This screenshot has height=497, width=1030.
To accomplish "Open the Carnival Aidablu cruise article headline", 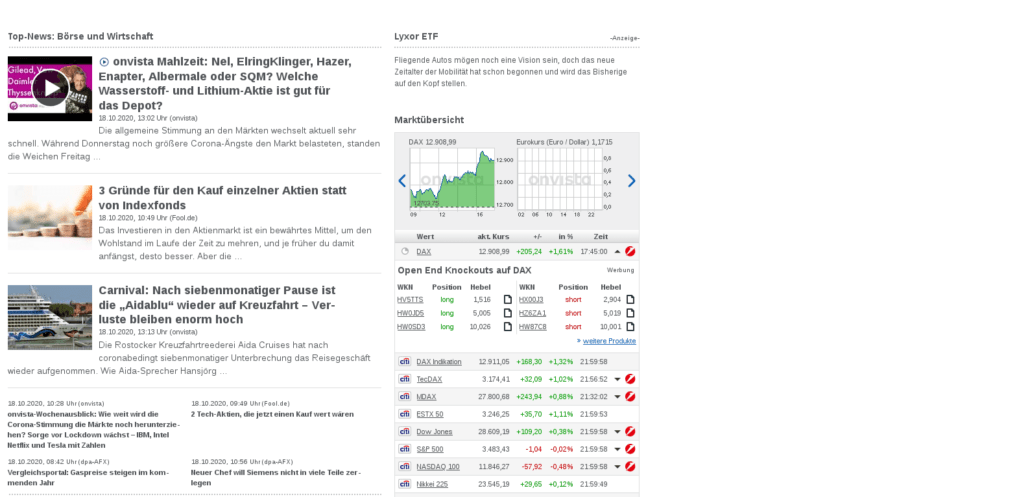I will click(217, 305).
